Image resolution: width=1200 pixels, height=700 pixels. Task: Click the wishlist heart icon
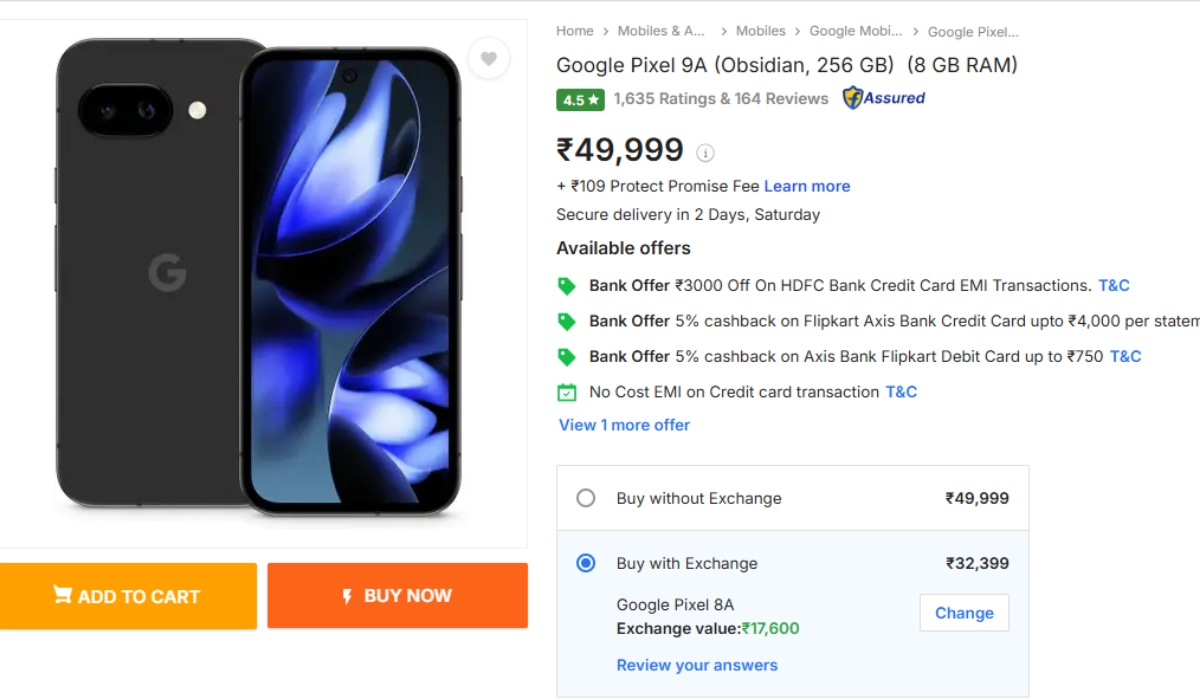coord(488,59)
